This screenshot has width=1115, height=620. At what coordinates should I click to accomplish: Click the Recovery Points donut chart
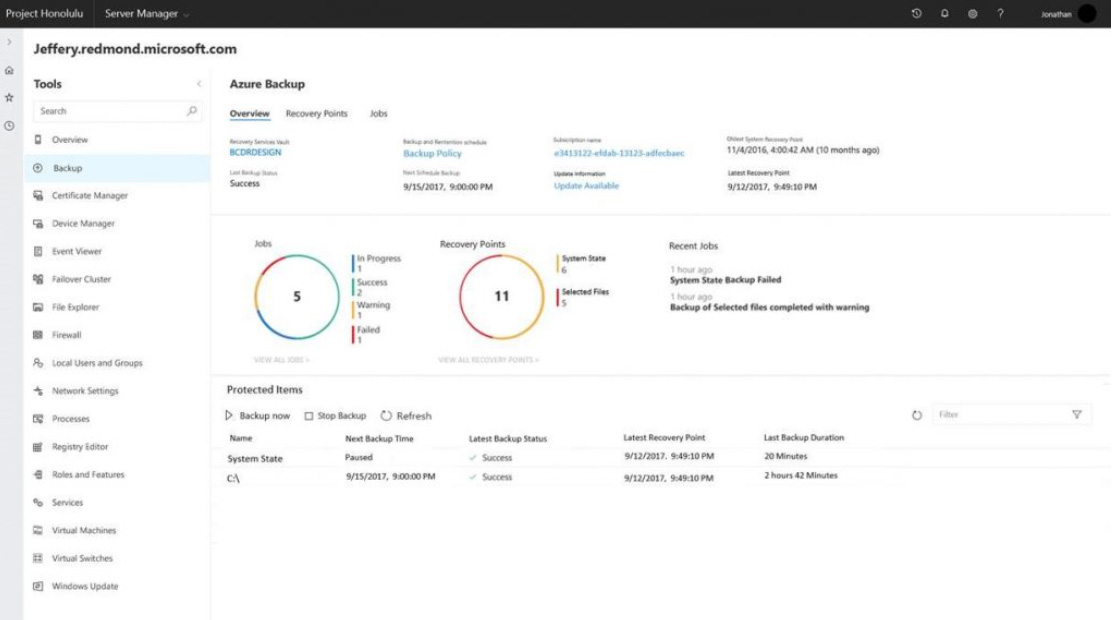[x=501, y=296]
